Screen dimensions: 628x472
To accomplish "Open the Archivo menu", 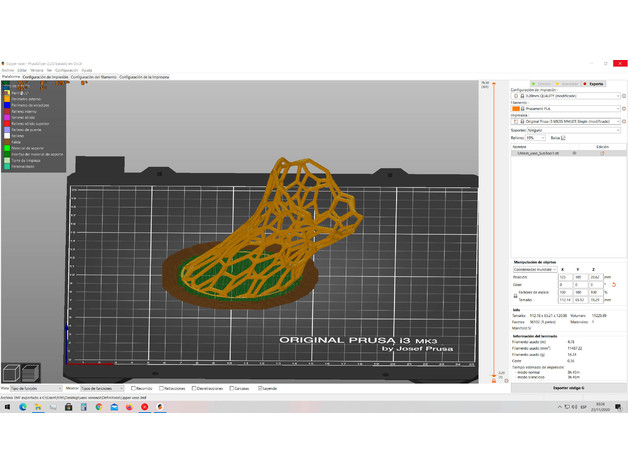I will (x=7, y=70).
